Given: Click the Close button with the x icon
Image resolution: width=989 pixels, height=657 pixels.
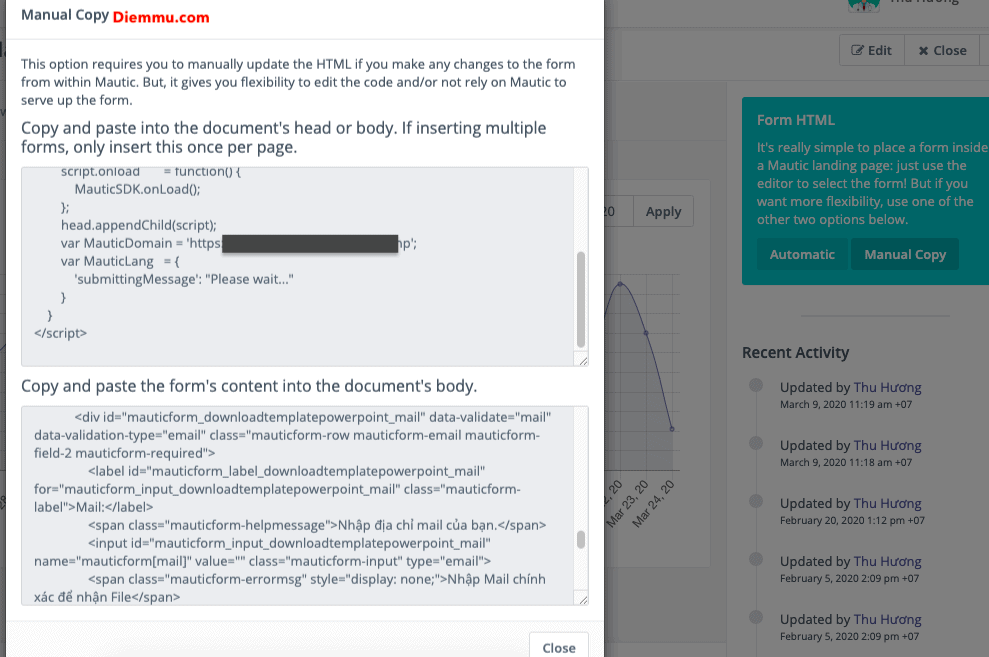Looking at the screenshot, I should [x=942, y=50].
